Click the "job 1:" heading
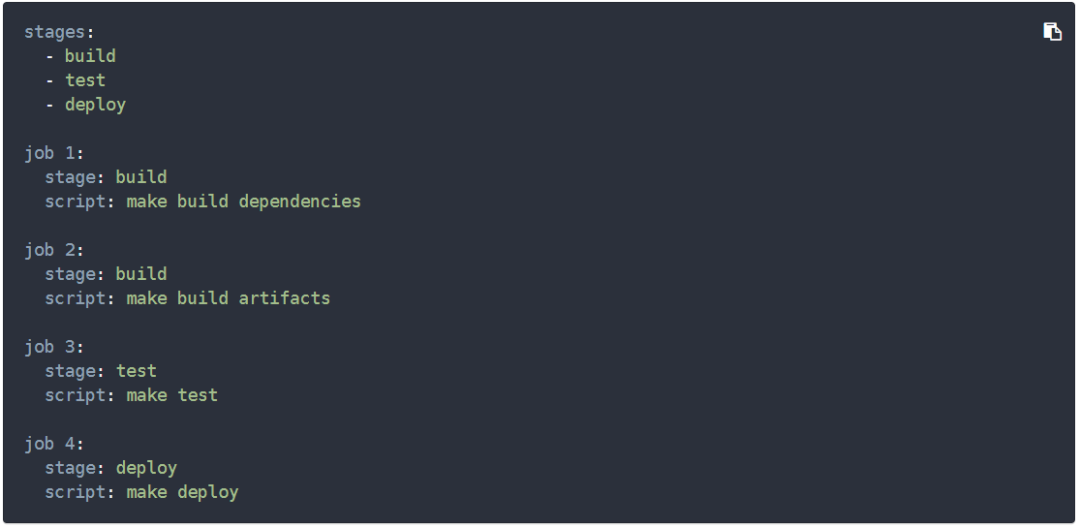This screenshot has height=528, width=1080. pos(54,153)
